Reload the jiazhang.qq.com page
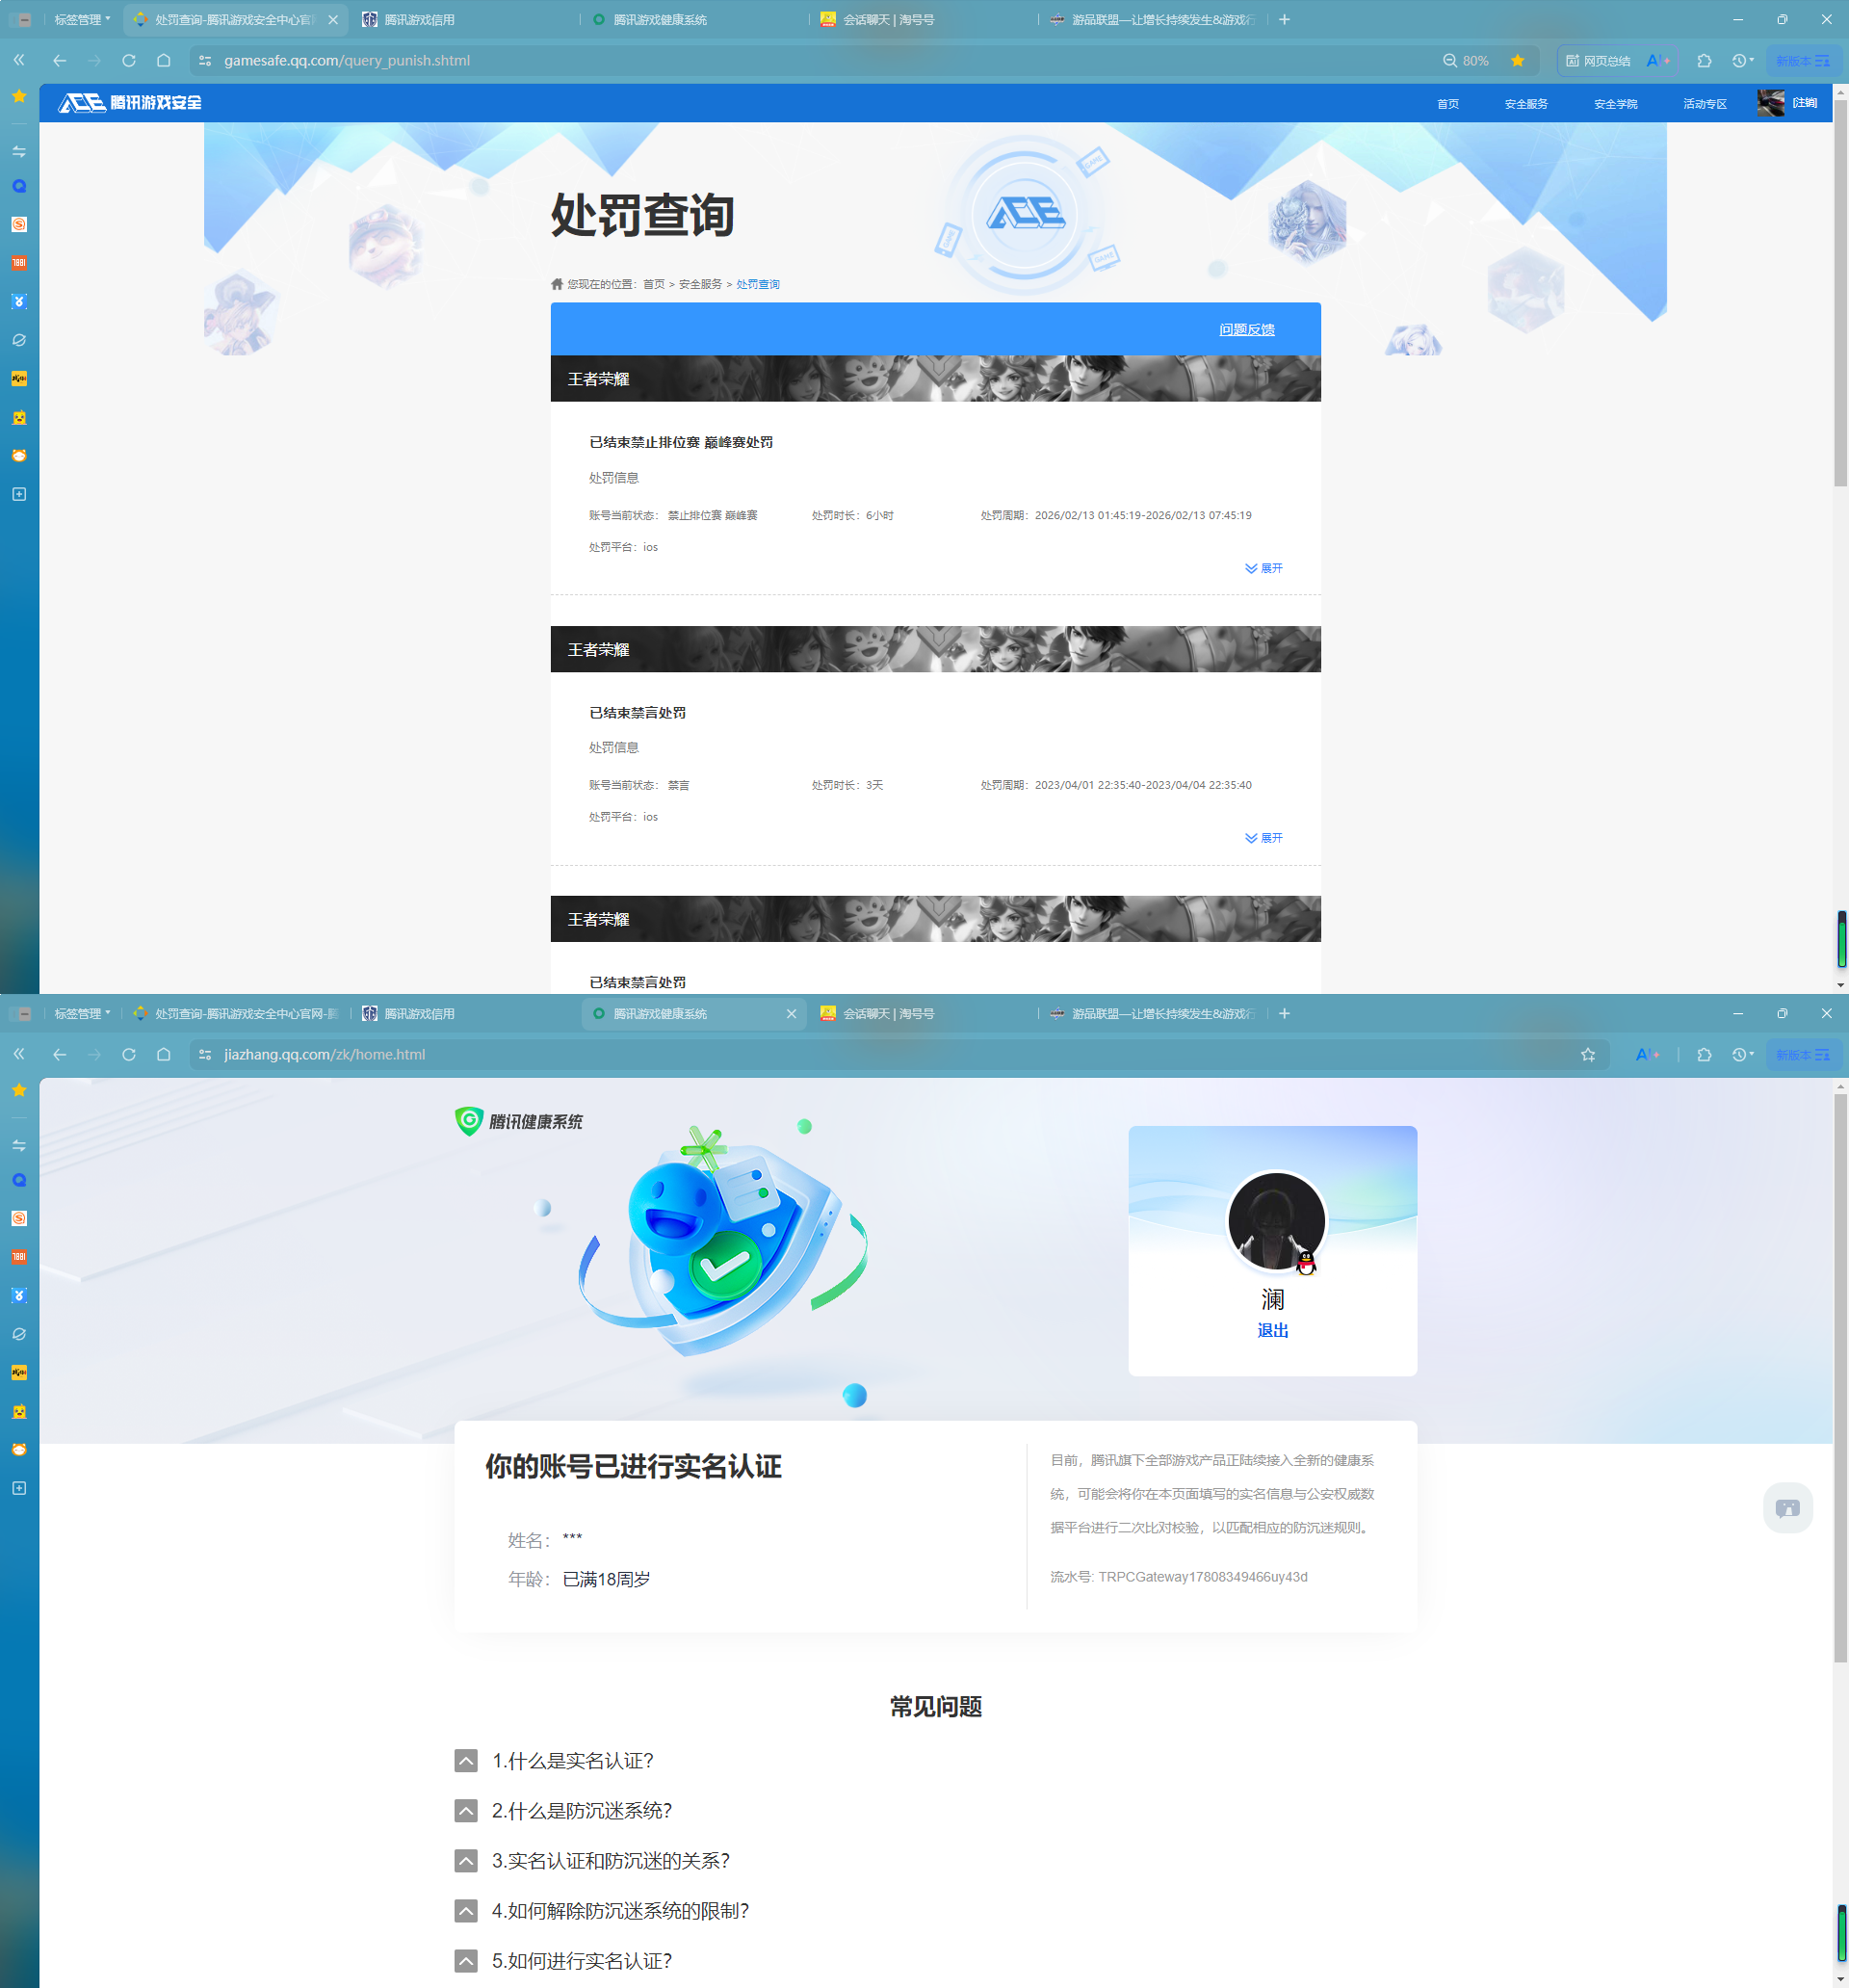Viewport: 1849px width, 1988px height. click(x=129, y=1055)
